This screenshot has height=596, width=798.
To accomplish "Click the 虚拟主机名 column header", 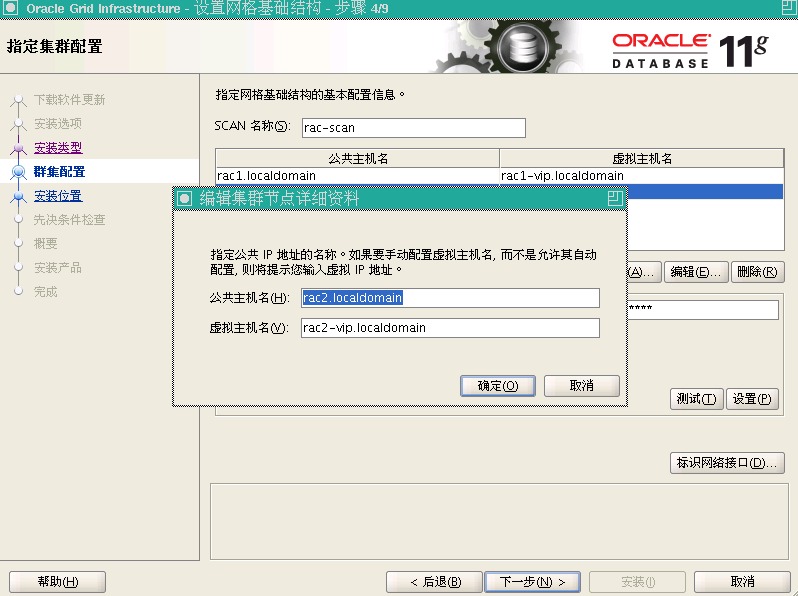I will pyautogui.click(x=642, y=158).
